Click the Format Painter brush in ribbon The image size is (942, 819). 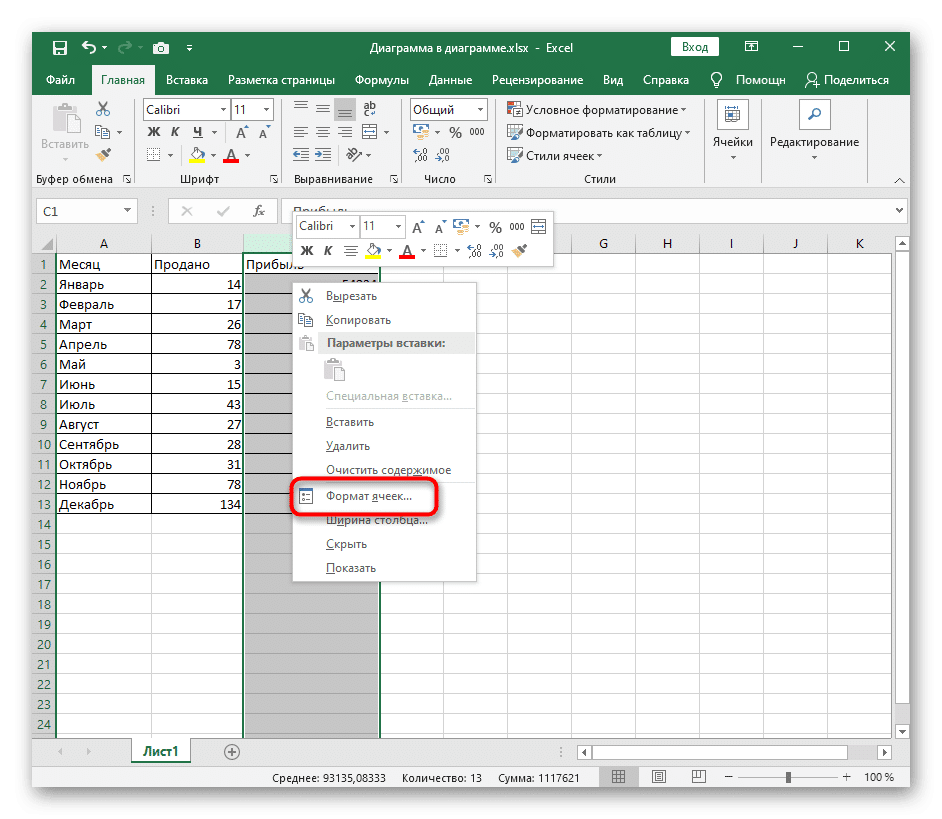103,154
